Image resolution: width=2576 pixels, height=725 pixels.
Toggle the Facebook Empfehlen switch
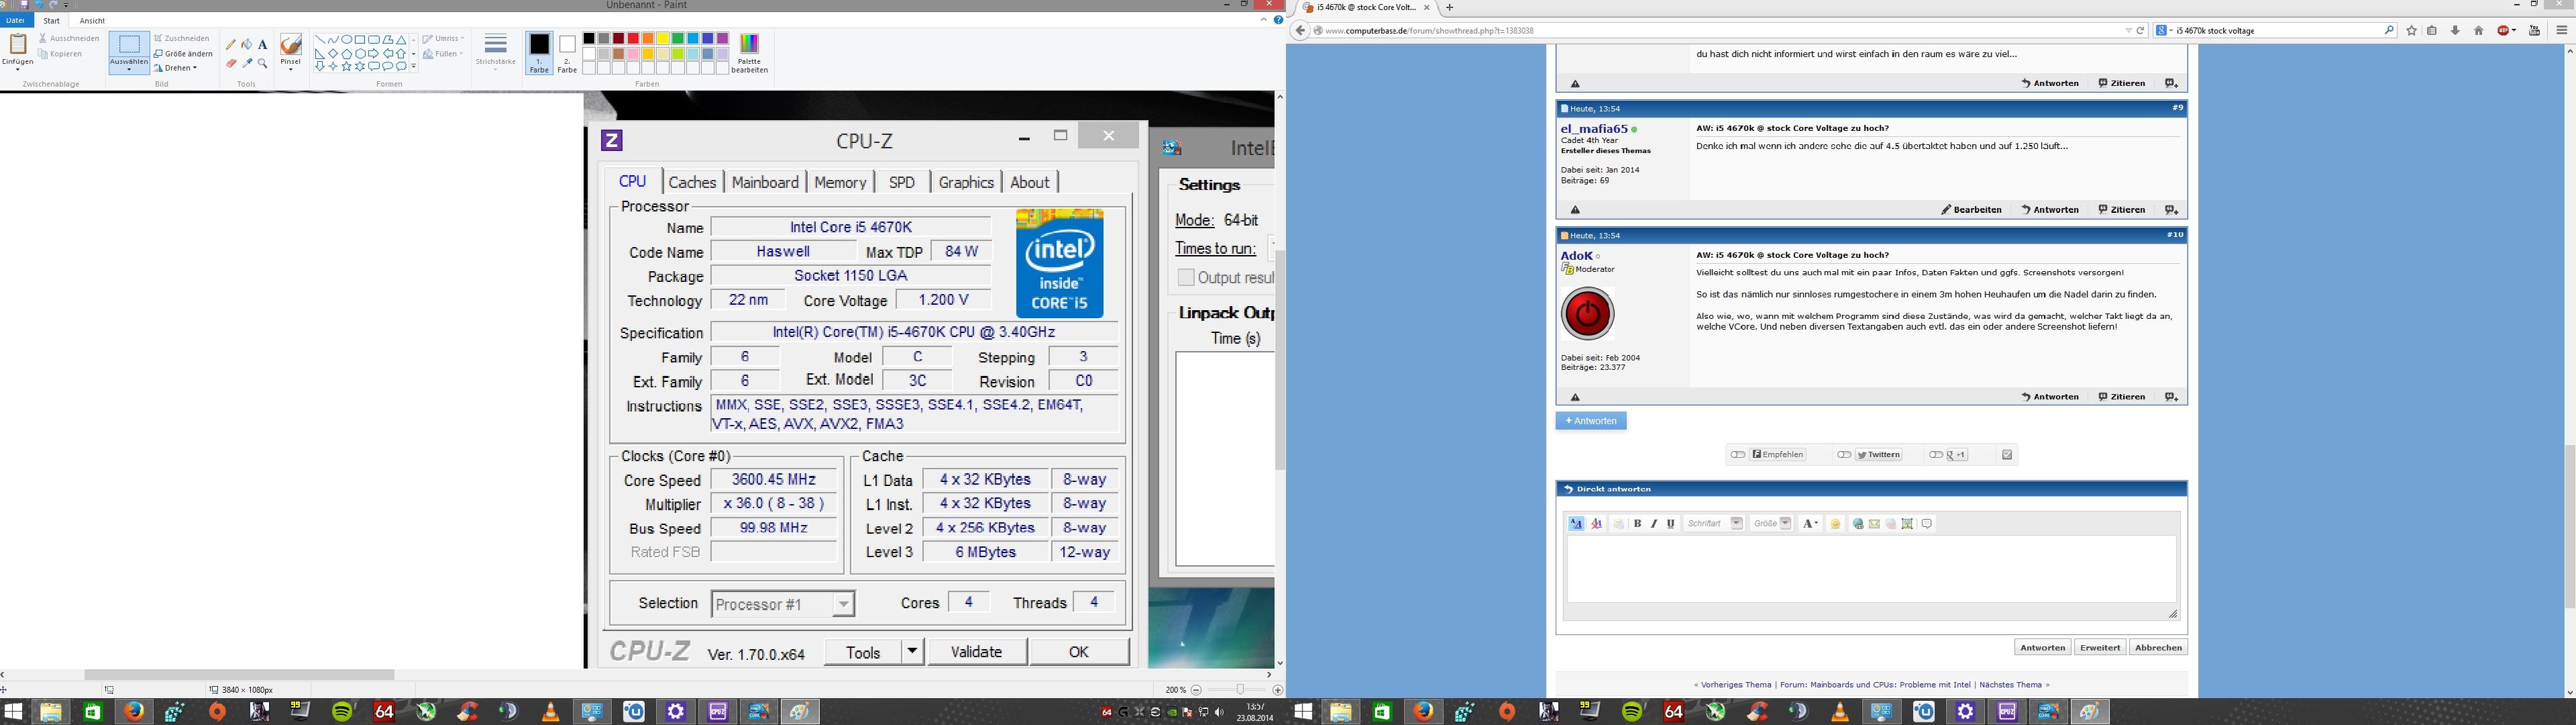(1738, 455)
